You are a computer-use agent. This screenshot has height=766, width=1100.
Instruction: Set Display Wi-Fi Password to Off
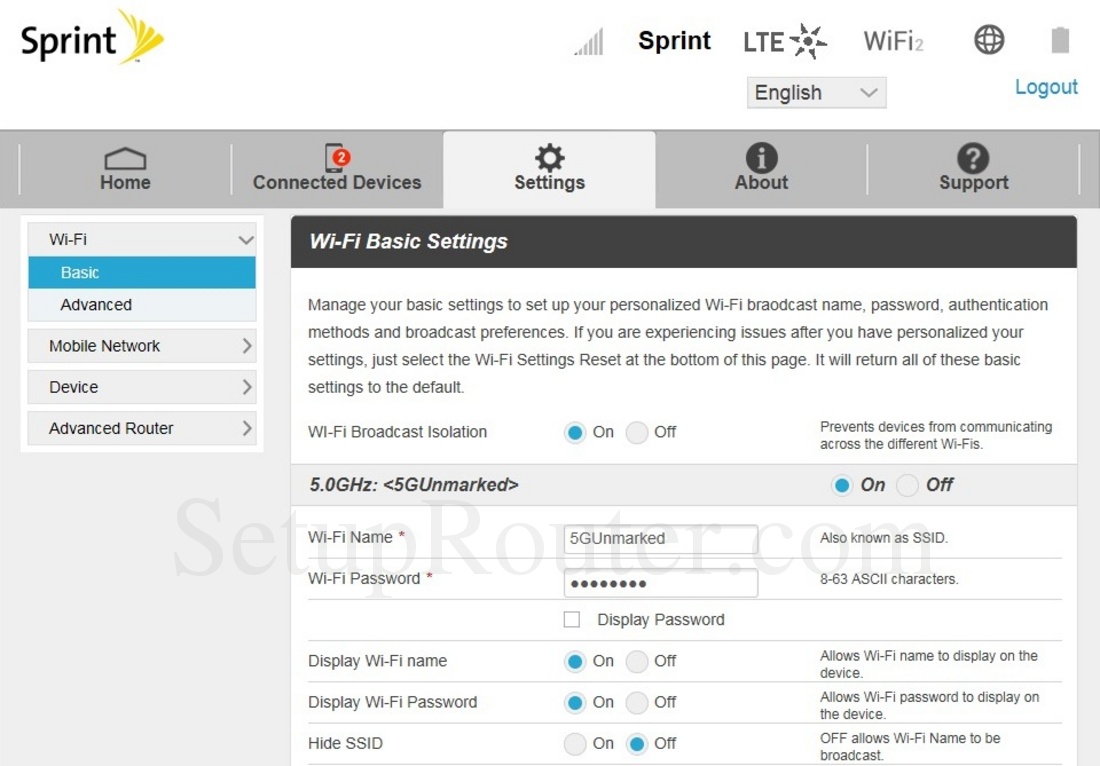pos(636,702)
